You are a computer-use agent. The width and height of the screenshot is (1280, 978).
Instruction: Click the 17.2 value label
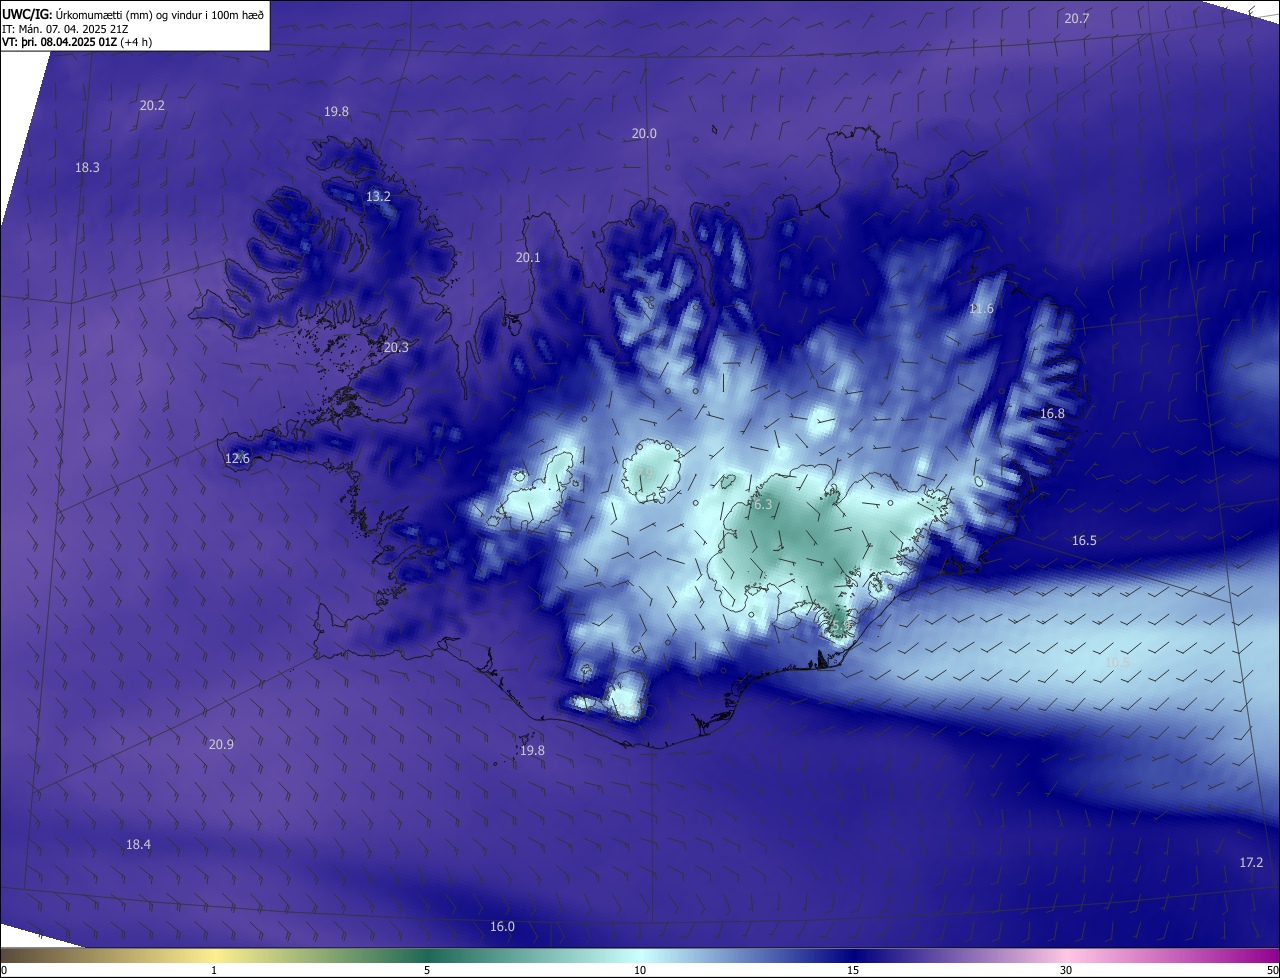(x=1251, y=862)
